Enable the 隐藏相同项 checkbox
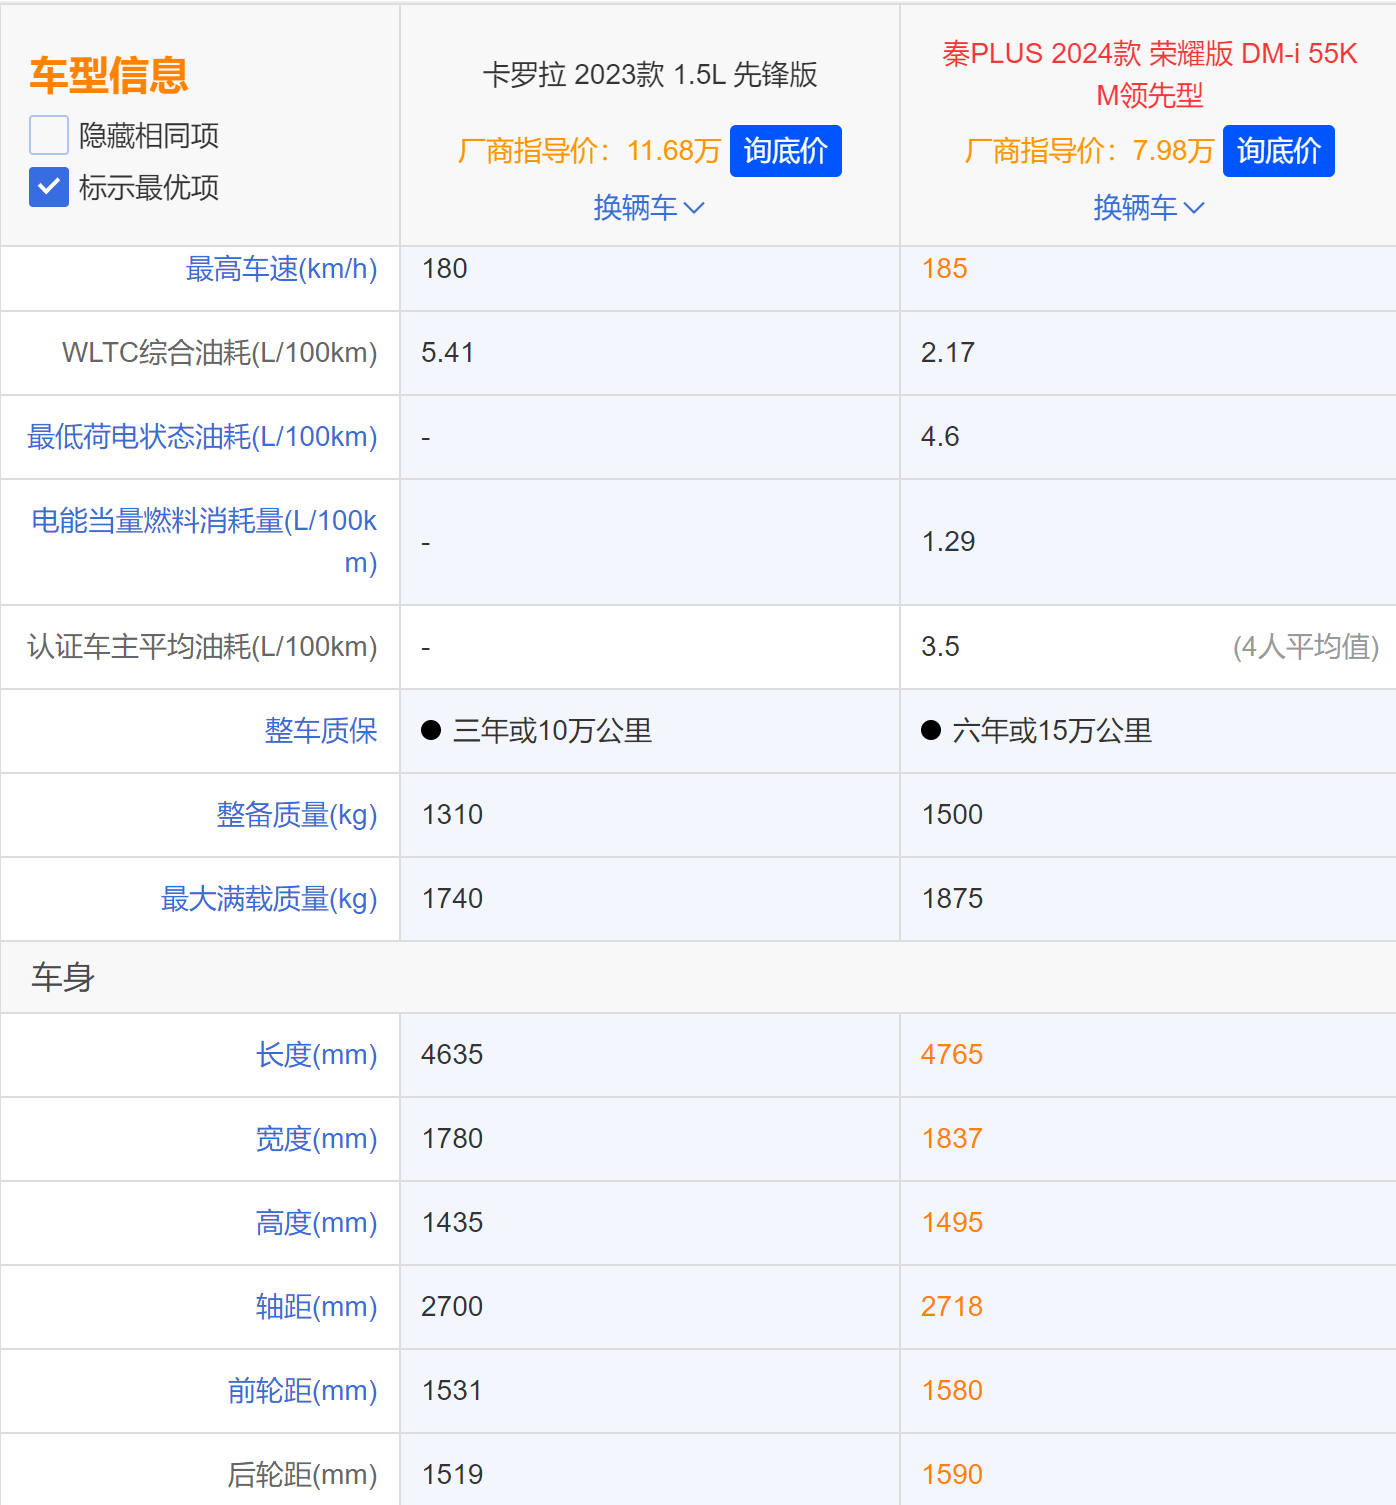The height and width of the screenshot is (1505, 1396). click(x=48, y=133)
